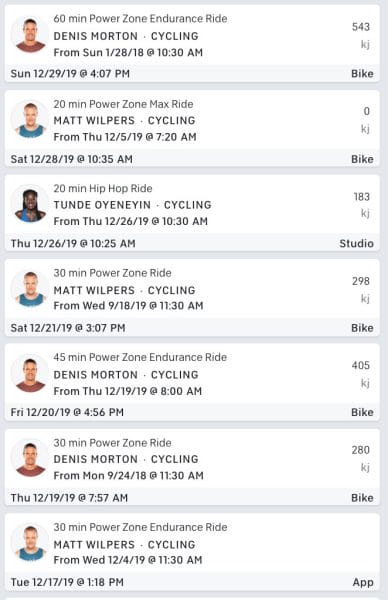Tap Matt Wilpers avatar on Max Ride
The image size is (388, 600).
tap(30, 119)
